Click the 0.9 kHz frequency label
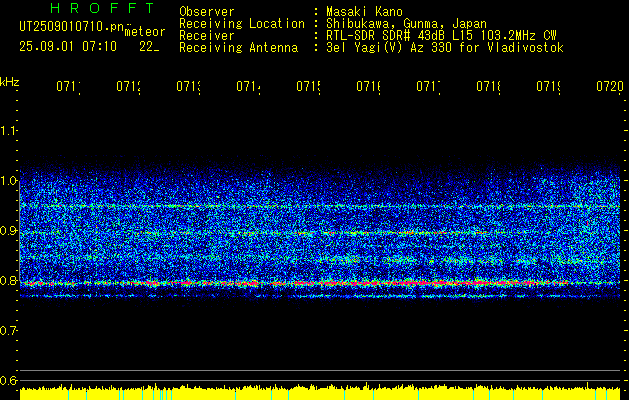Screen dimensions: 629x400 8,230
